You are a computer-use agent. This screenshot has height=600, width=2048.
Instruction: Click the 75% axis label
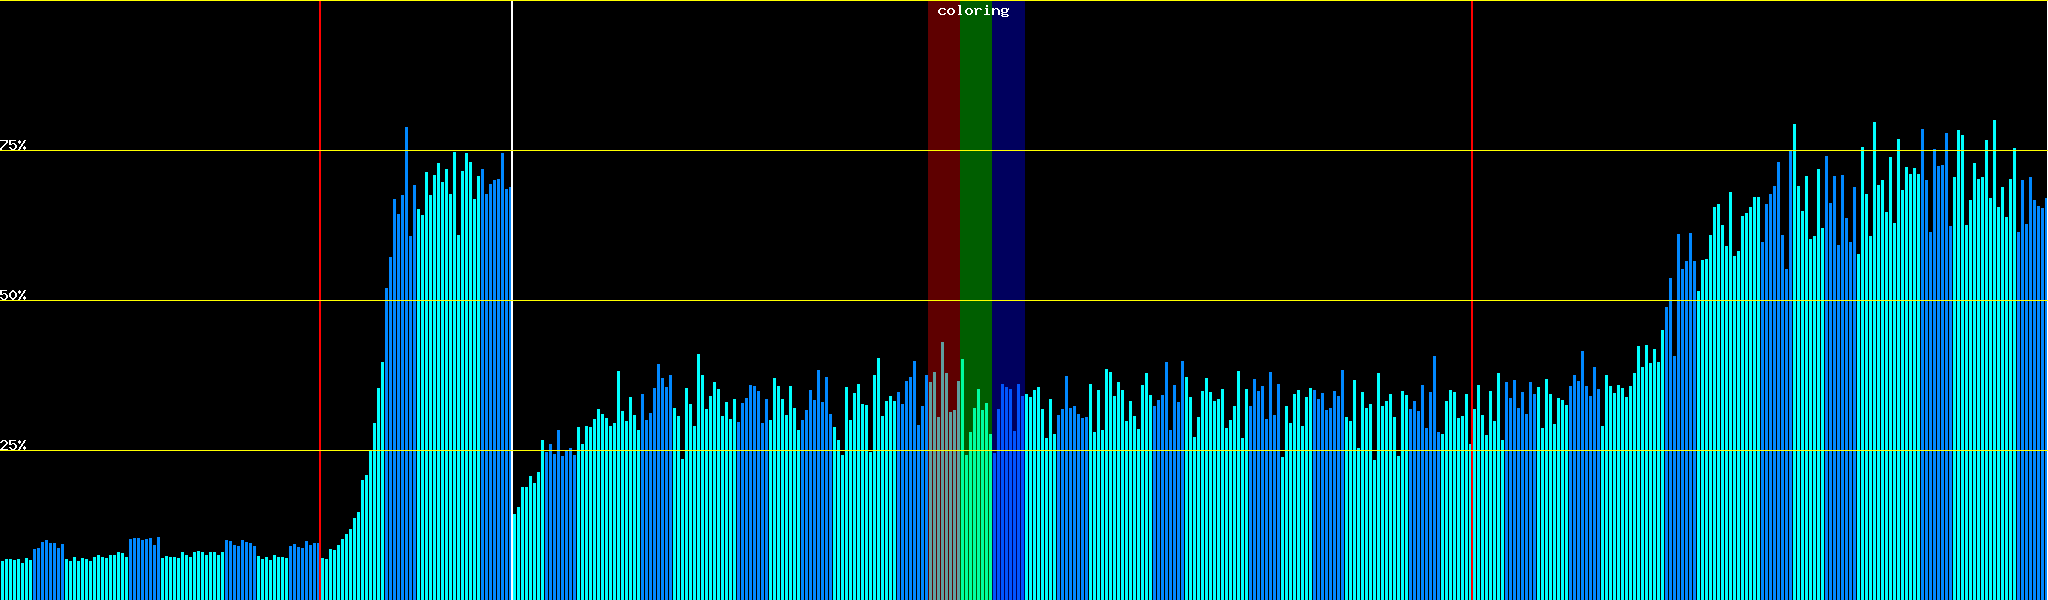pyautogui.click(x=13, y=145)
